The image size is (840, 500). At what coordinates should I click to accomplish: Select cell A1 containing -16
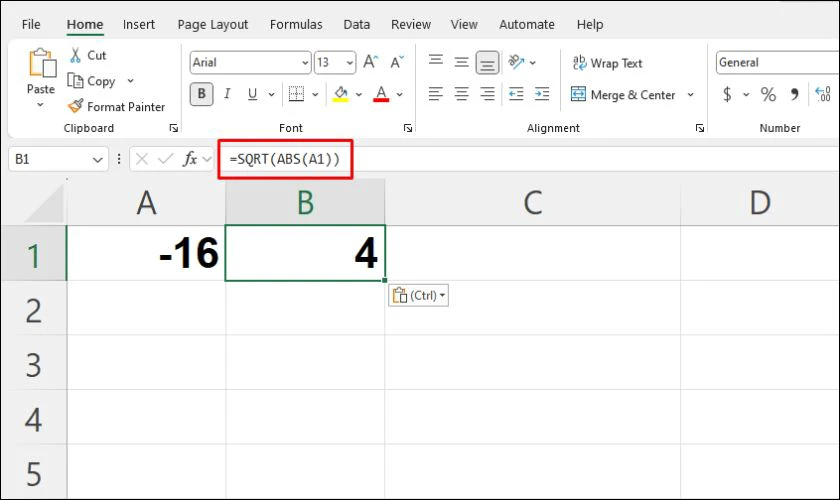pos(146,253)
